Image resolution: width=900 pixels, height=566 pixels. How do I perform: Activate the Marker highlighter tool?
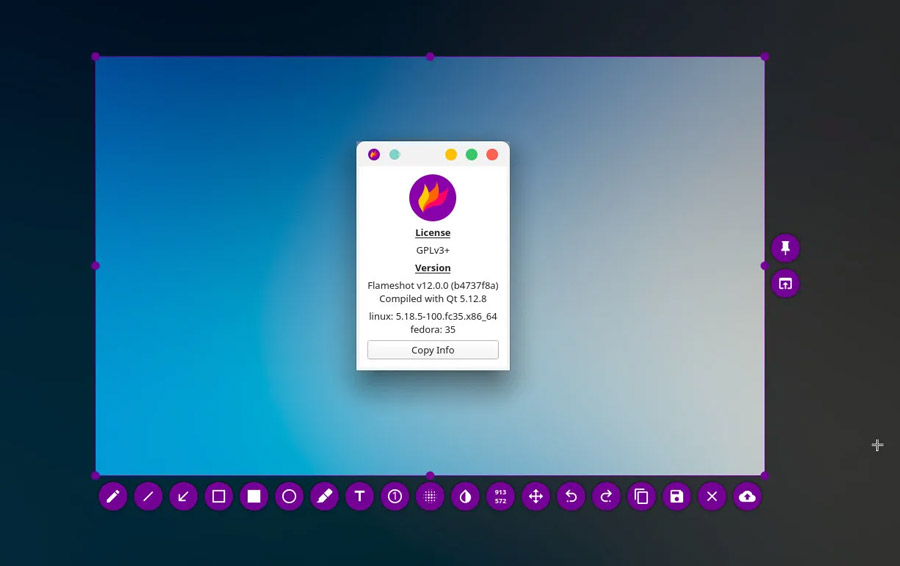coord(324,496)
